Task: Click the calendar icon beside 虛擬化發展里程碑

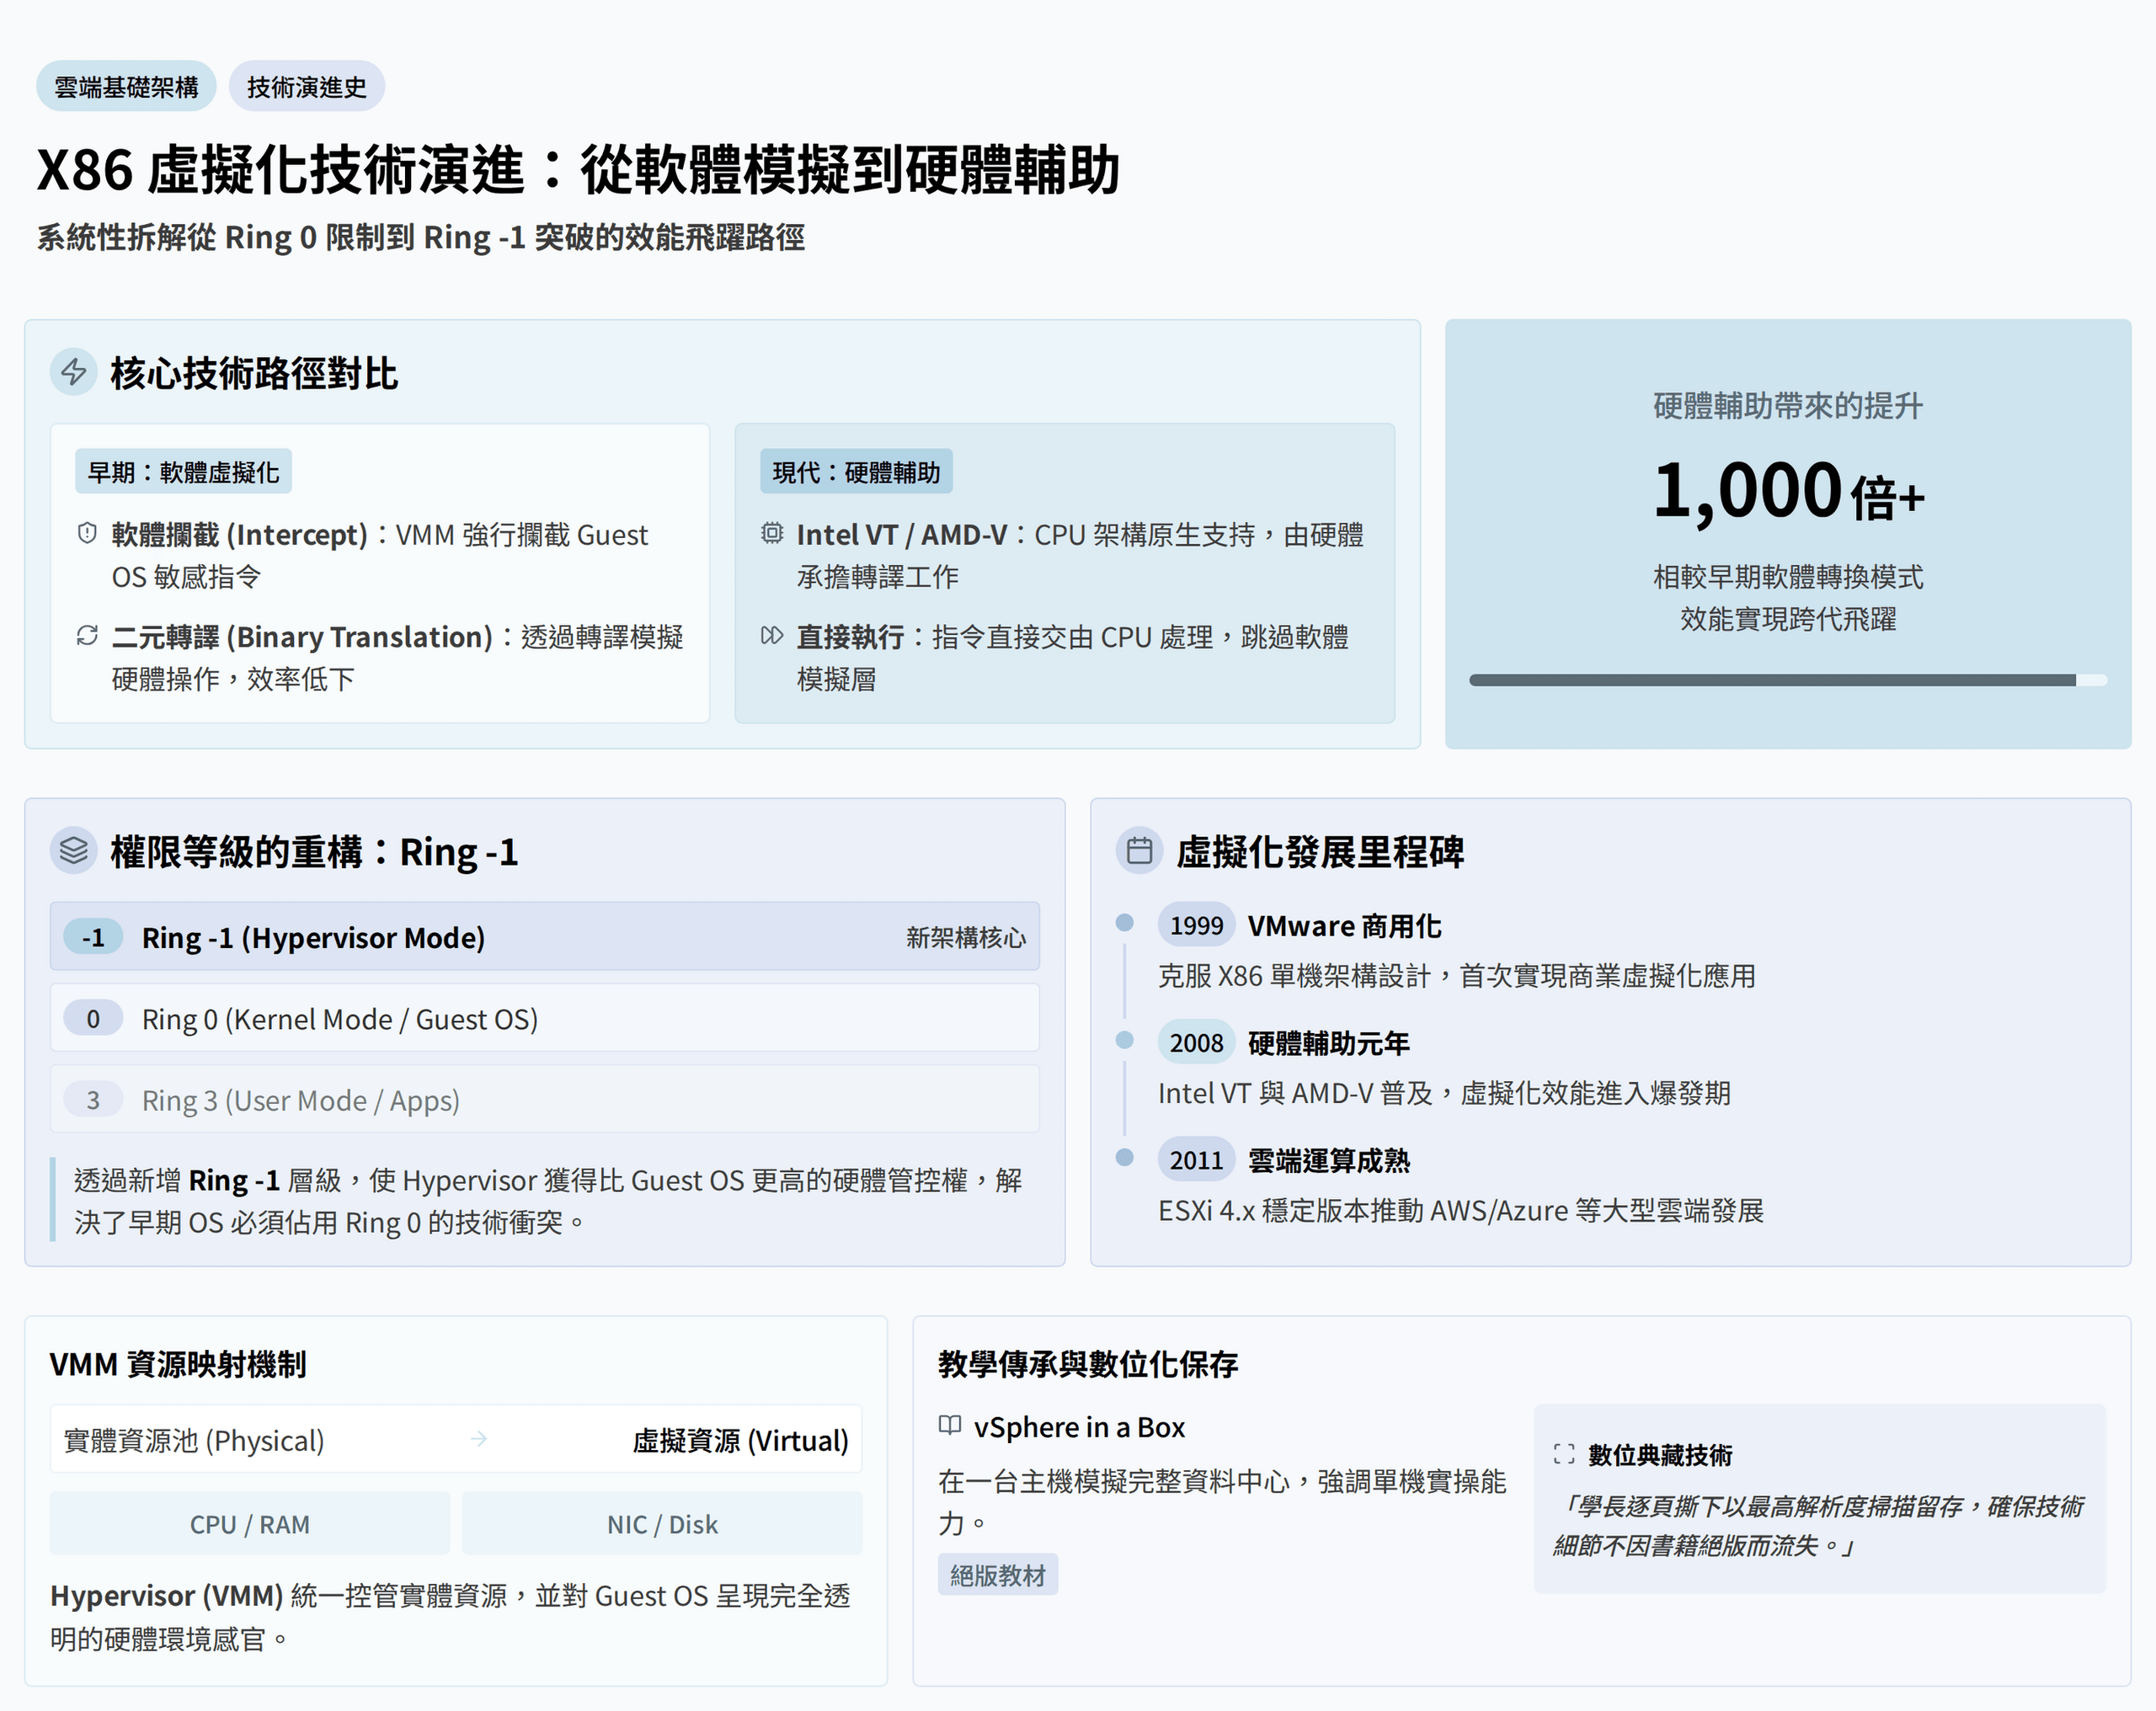Action: pyautogui.click(x=1139, y=851)
